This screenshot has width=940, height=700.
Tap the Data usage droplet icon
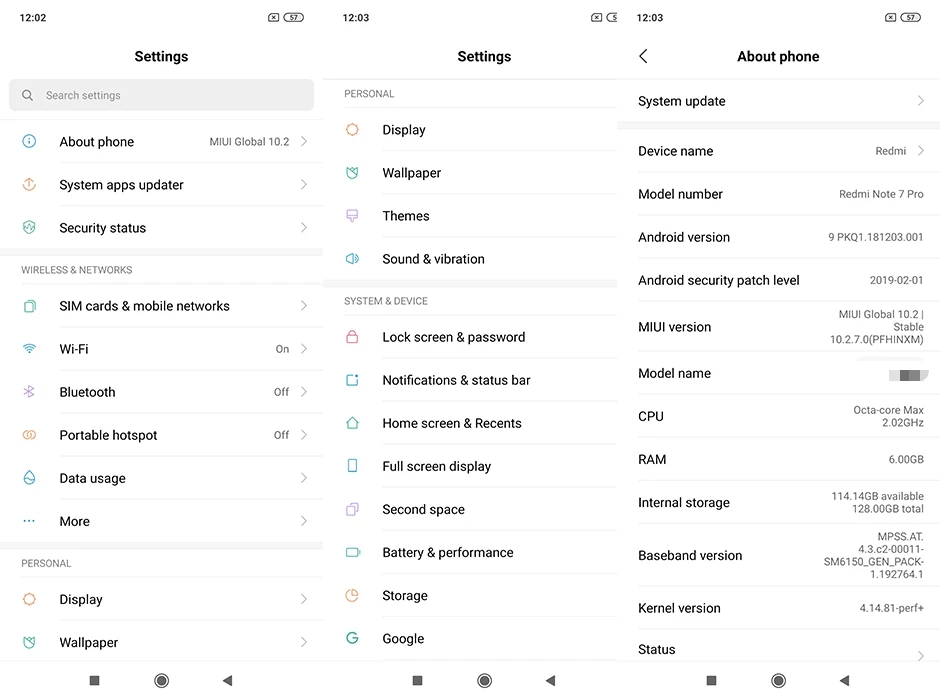coord(29,478)
